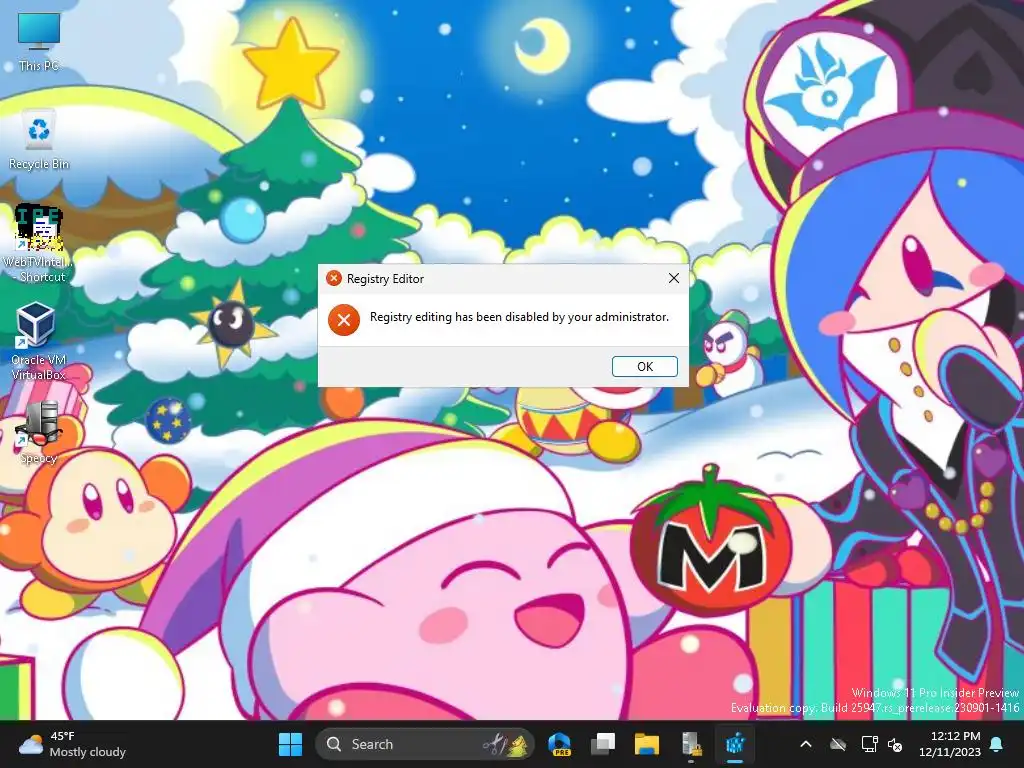The image size is (1024, 768).
Task: Open the network status tray icon
Action: coord(869,744)
